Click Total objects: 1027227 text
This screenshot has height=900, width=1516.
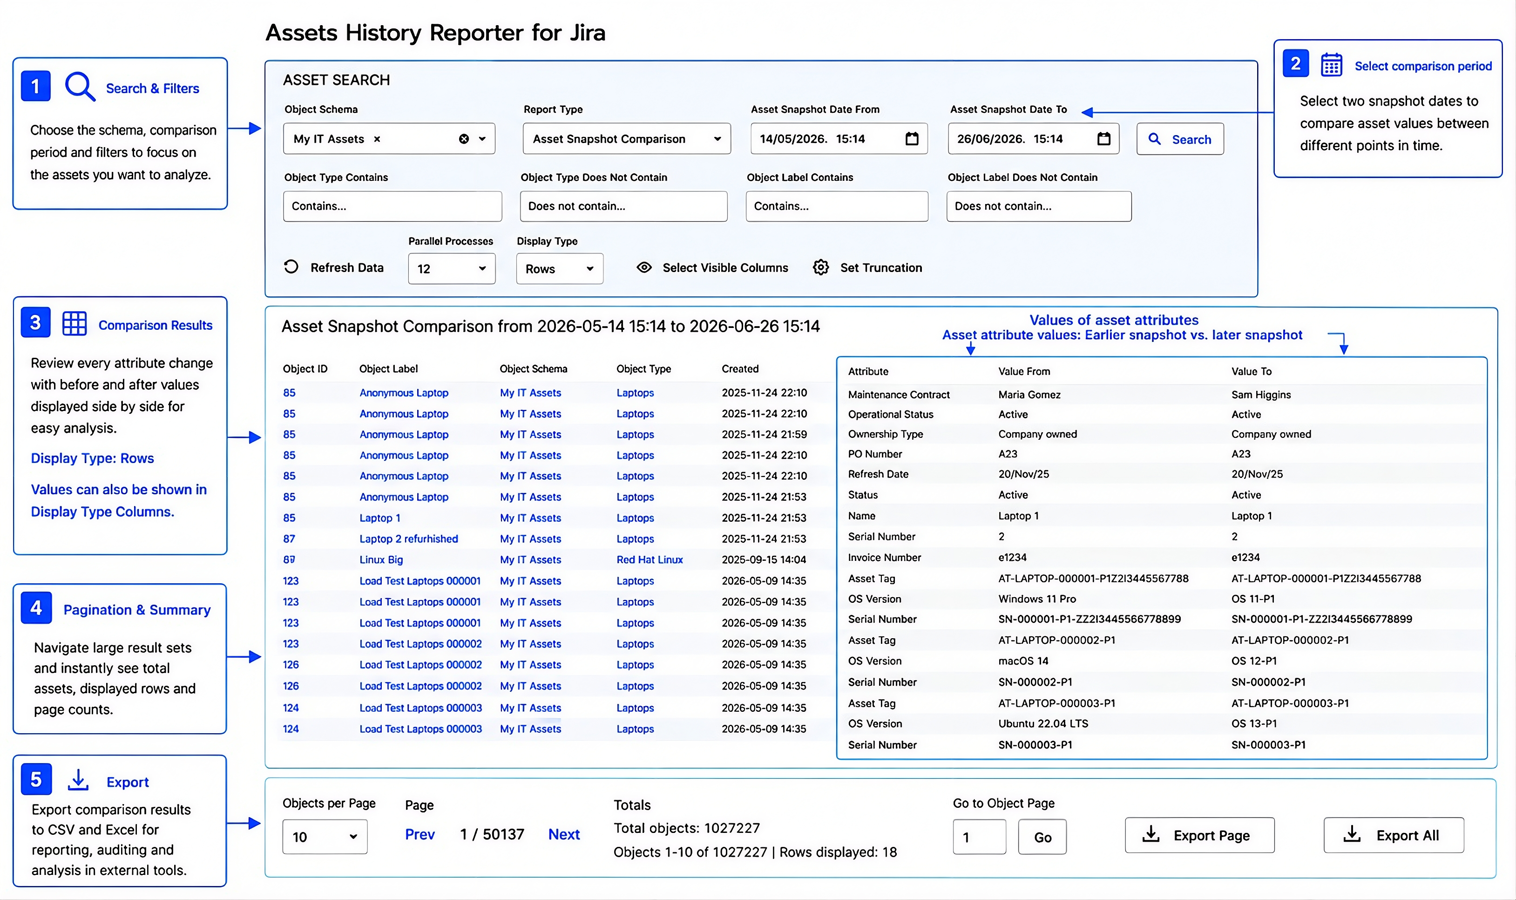(x=687, y=828)
